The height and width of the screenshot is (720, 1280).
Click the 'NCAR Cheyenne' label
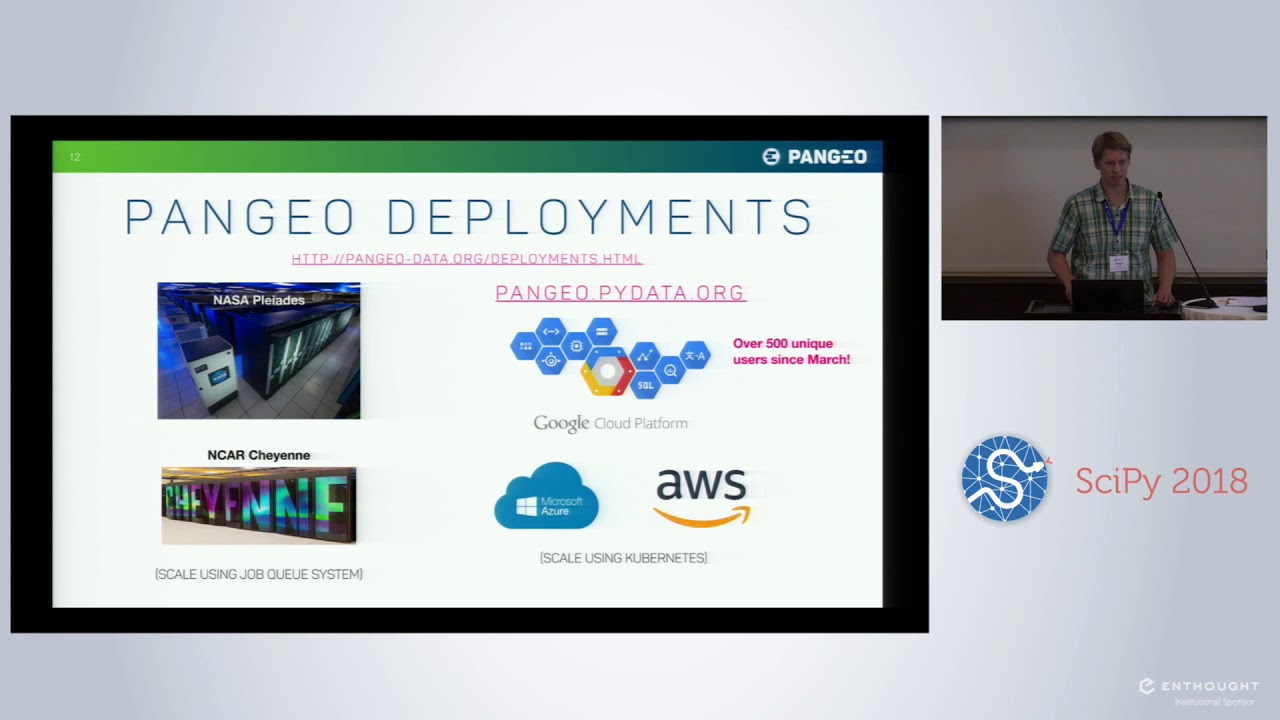(259, 455)
